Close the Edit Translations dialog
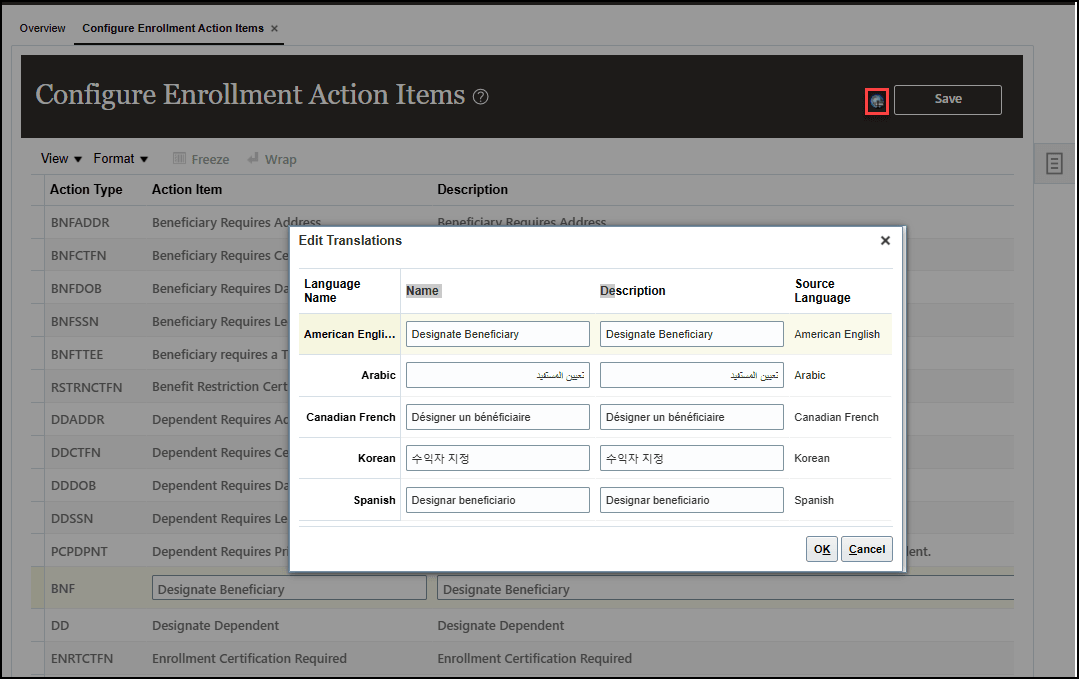 coord(884,240)
